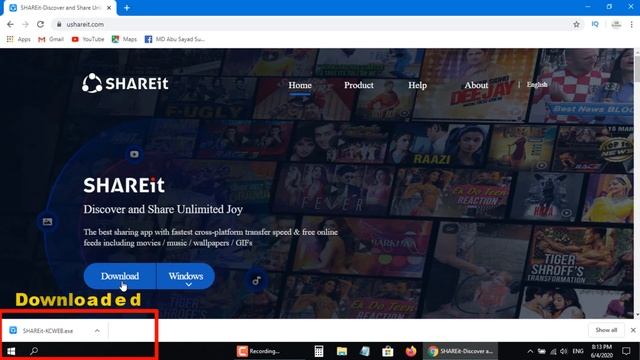Bookmark this page with the star icon
Screen dimensions: 640x360
coord(576,24)
